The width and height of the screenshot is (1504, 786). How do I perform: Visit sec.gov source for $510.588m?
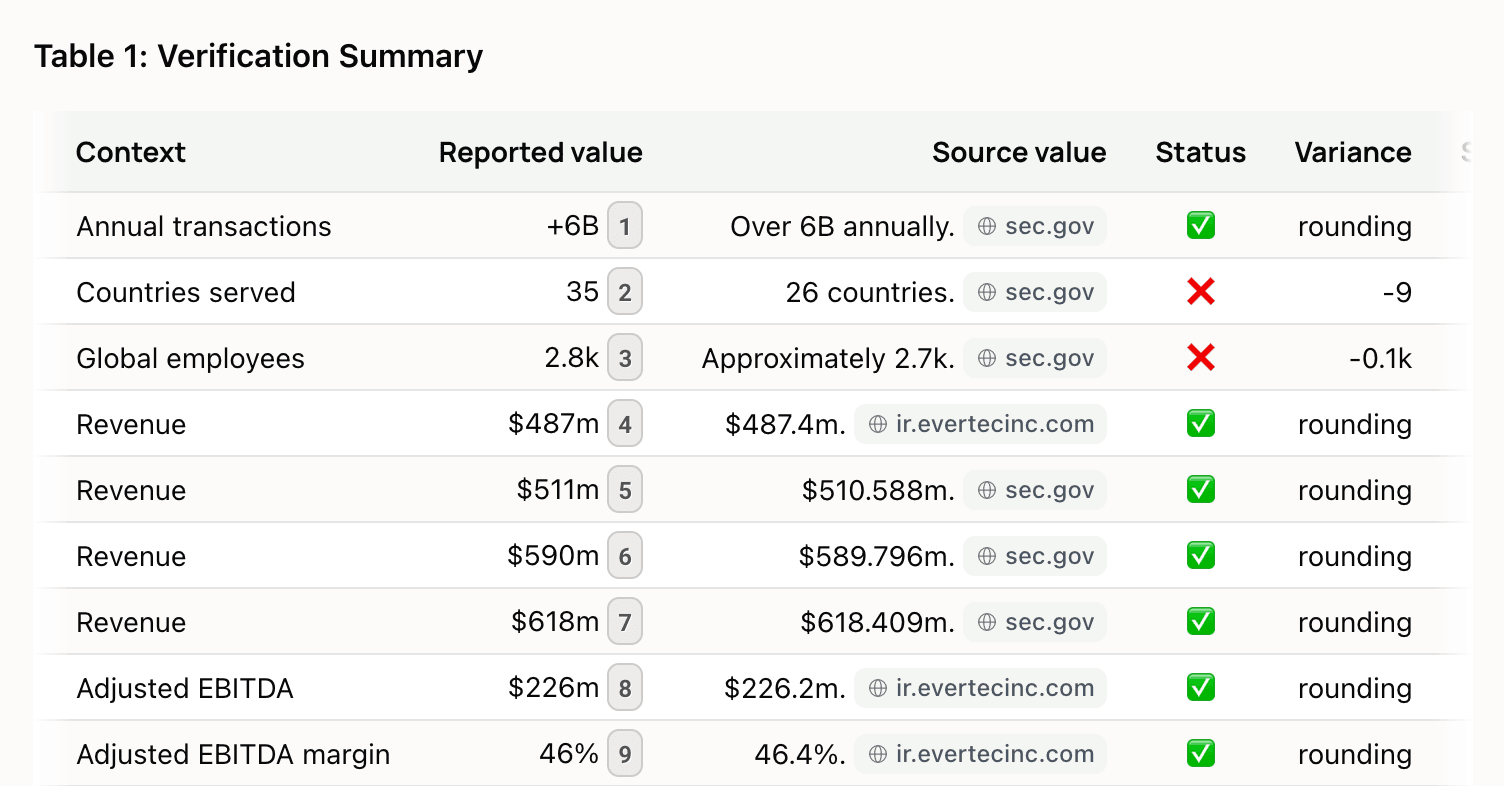click(x=1035, y=490)
